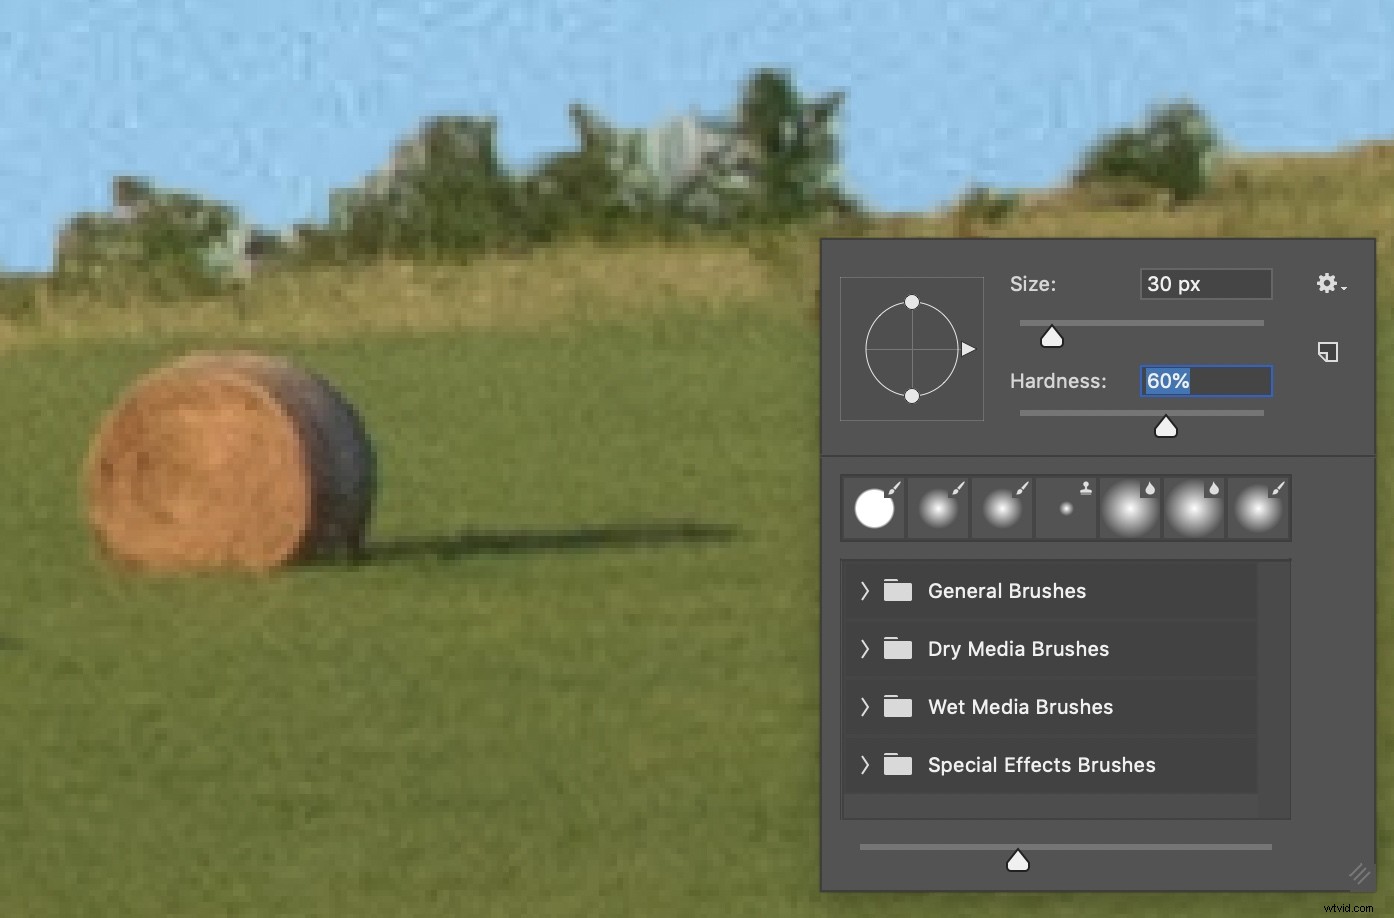The height and width of the screenshot is (918, 1394).
Task: Expand the Dry Media Brushes folder
Action: click(x=864, y=649)
